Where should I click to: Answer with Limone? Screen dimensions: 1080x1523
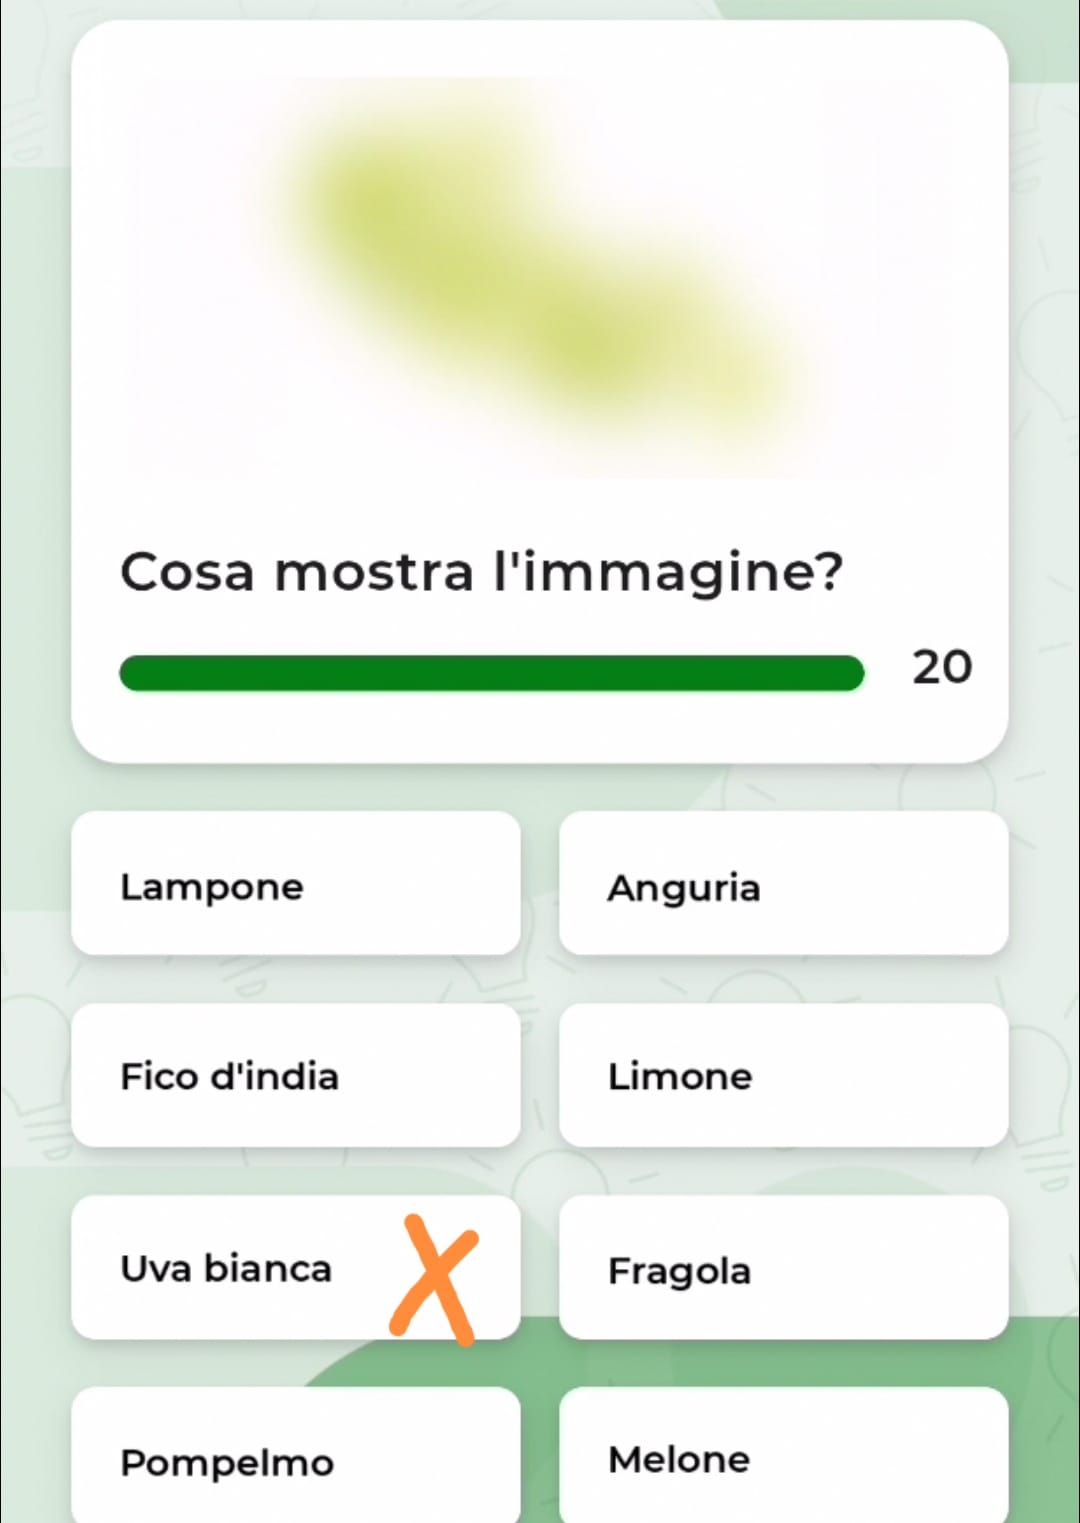[783, 1076]
